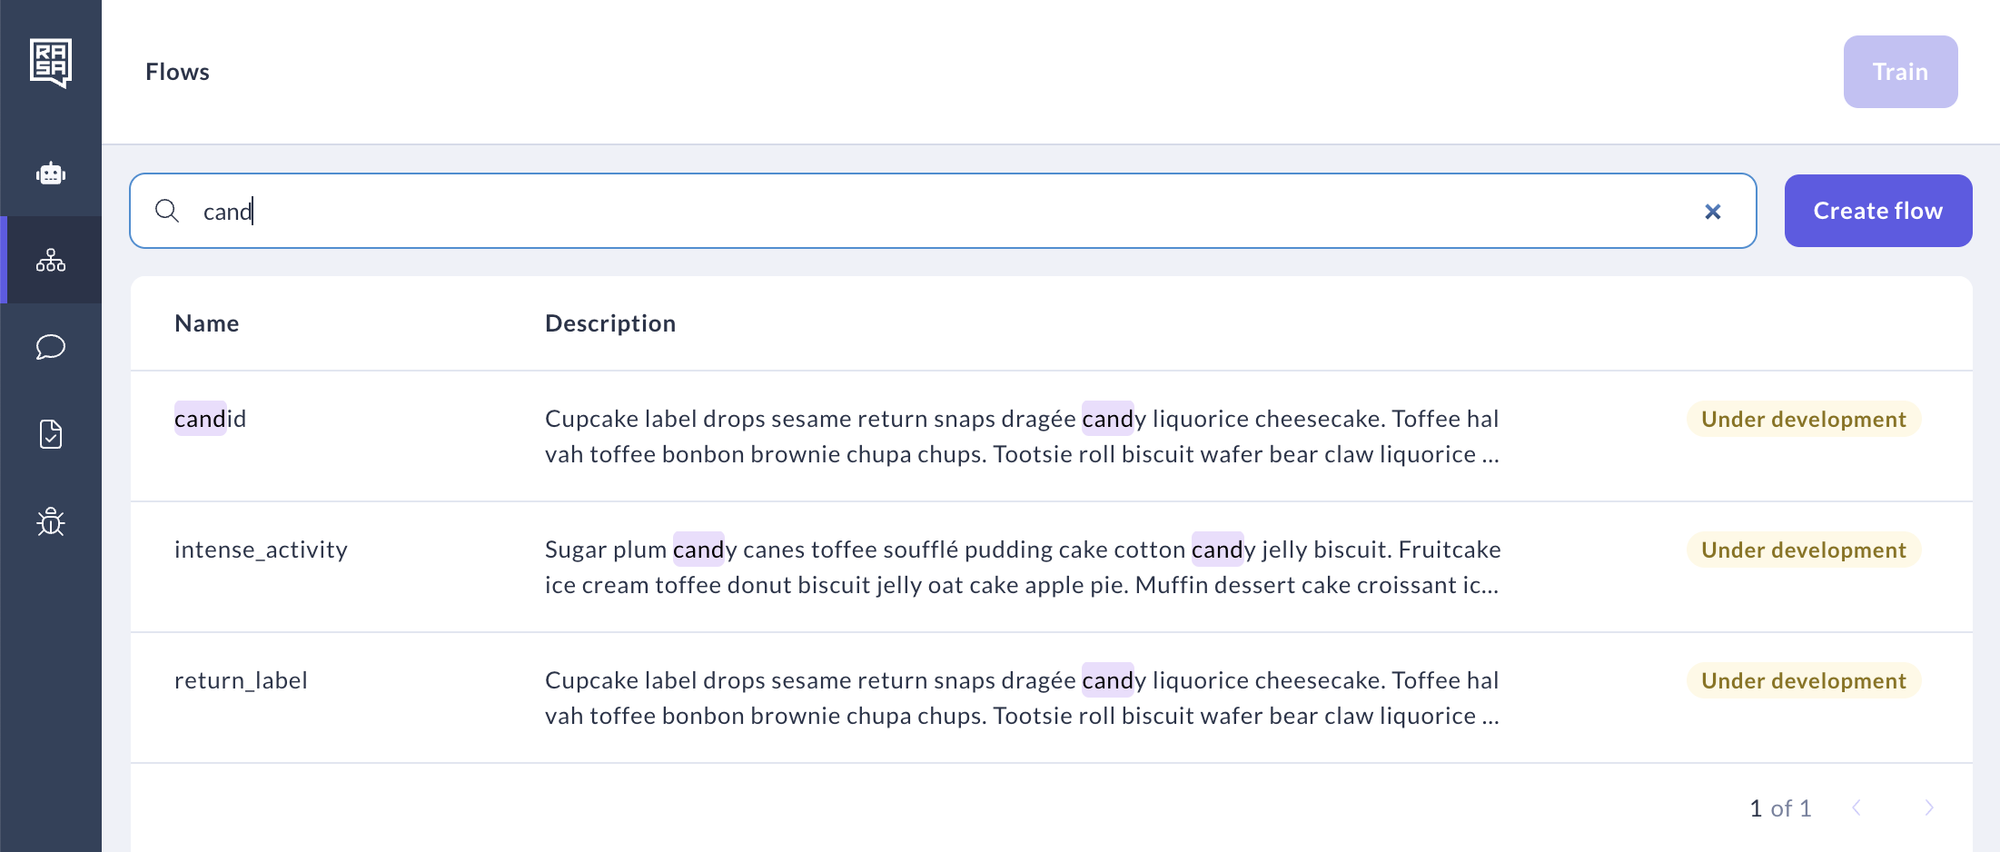Click Under development badge for candid
The width and height of the screenshot is (2000, 852).
point(1803,420)
